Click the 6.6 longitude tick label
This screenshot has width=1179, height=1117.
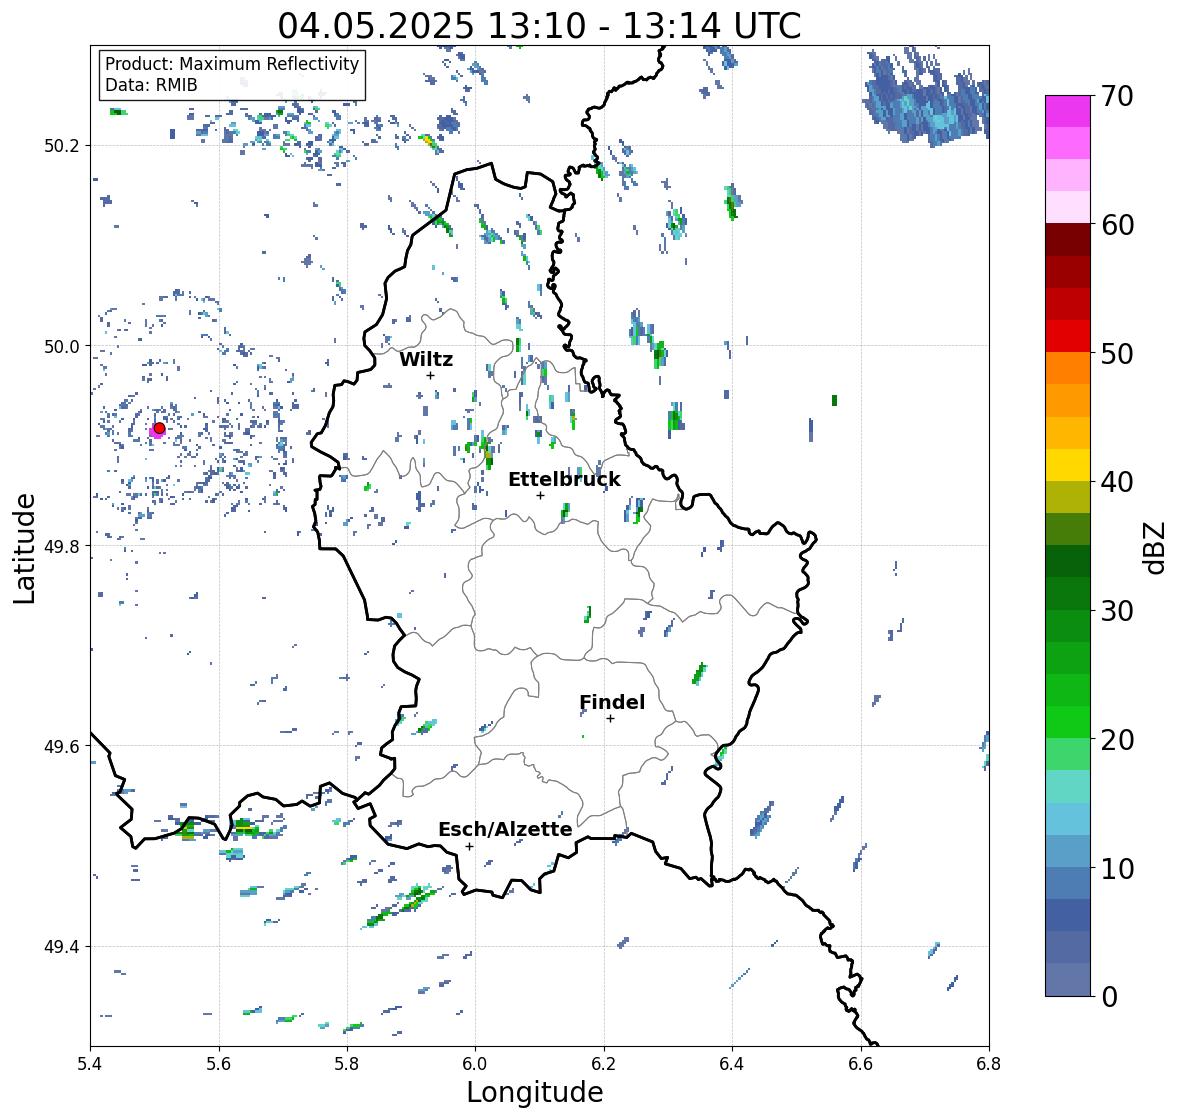point(860,1063)
